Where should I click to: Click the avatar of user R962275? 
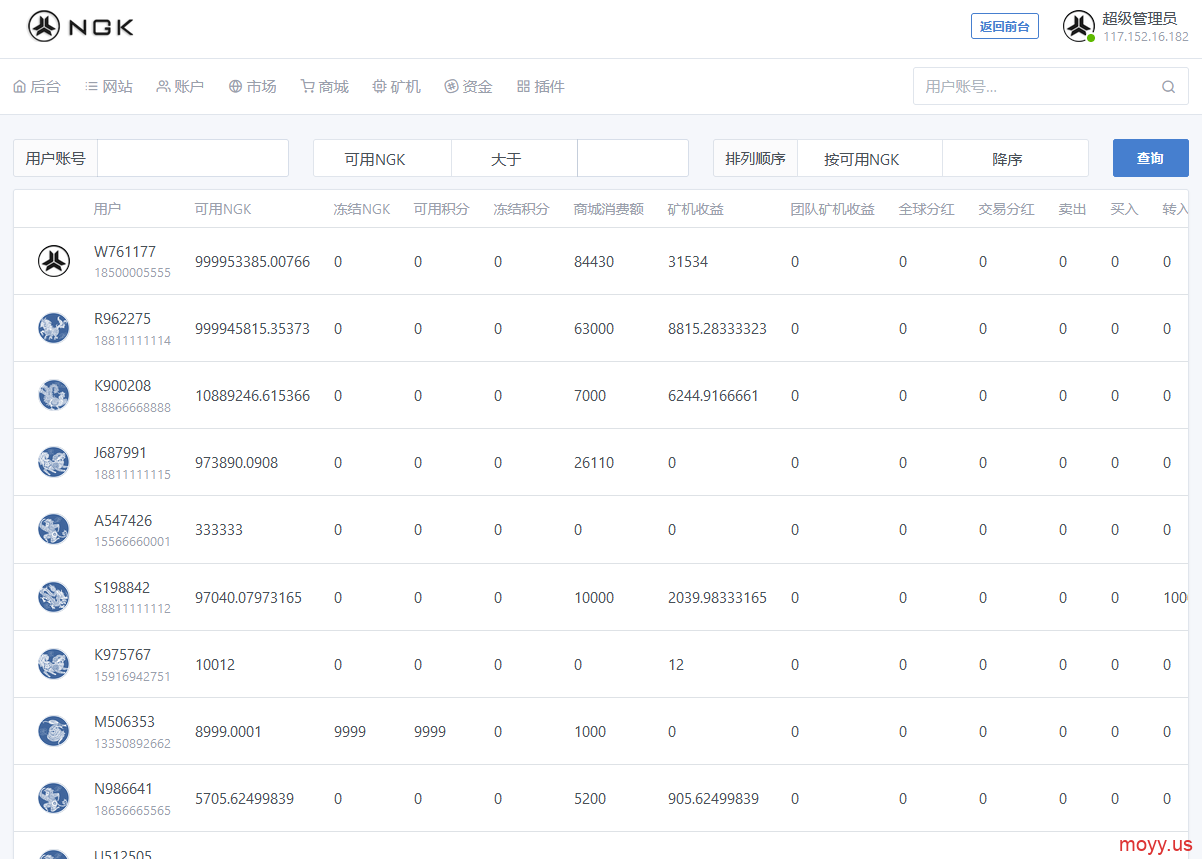click(54, 328)
